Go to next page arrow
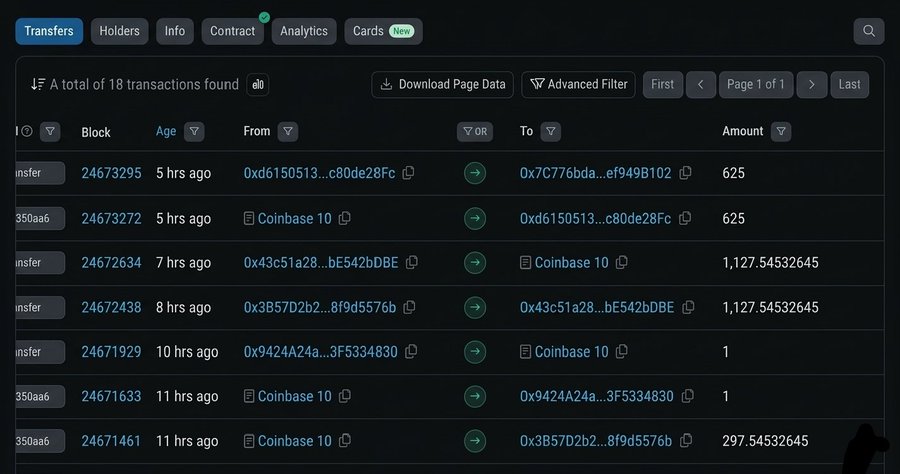 (812, 84)
